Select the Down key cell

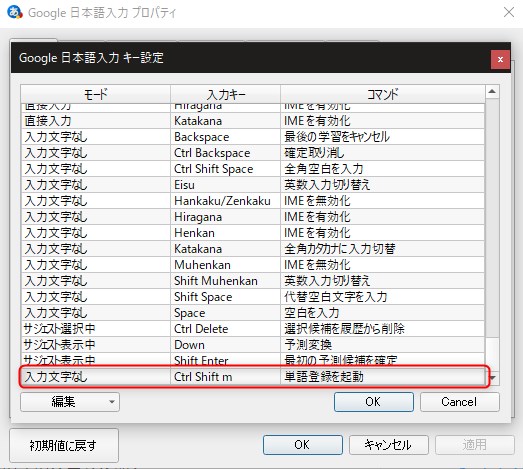tap(225, 345)
